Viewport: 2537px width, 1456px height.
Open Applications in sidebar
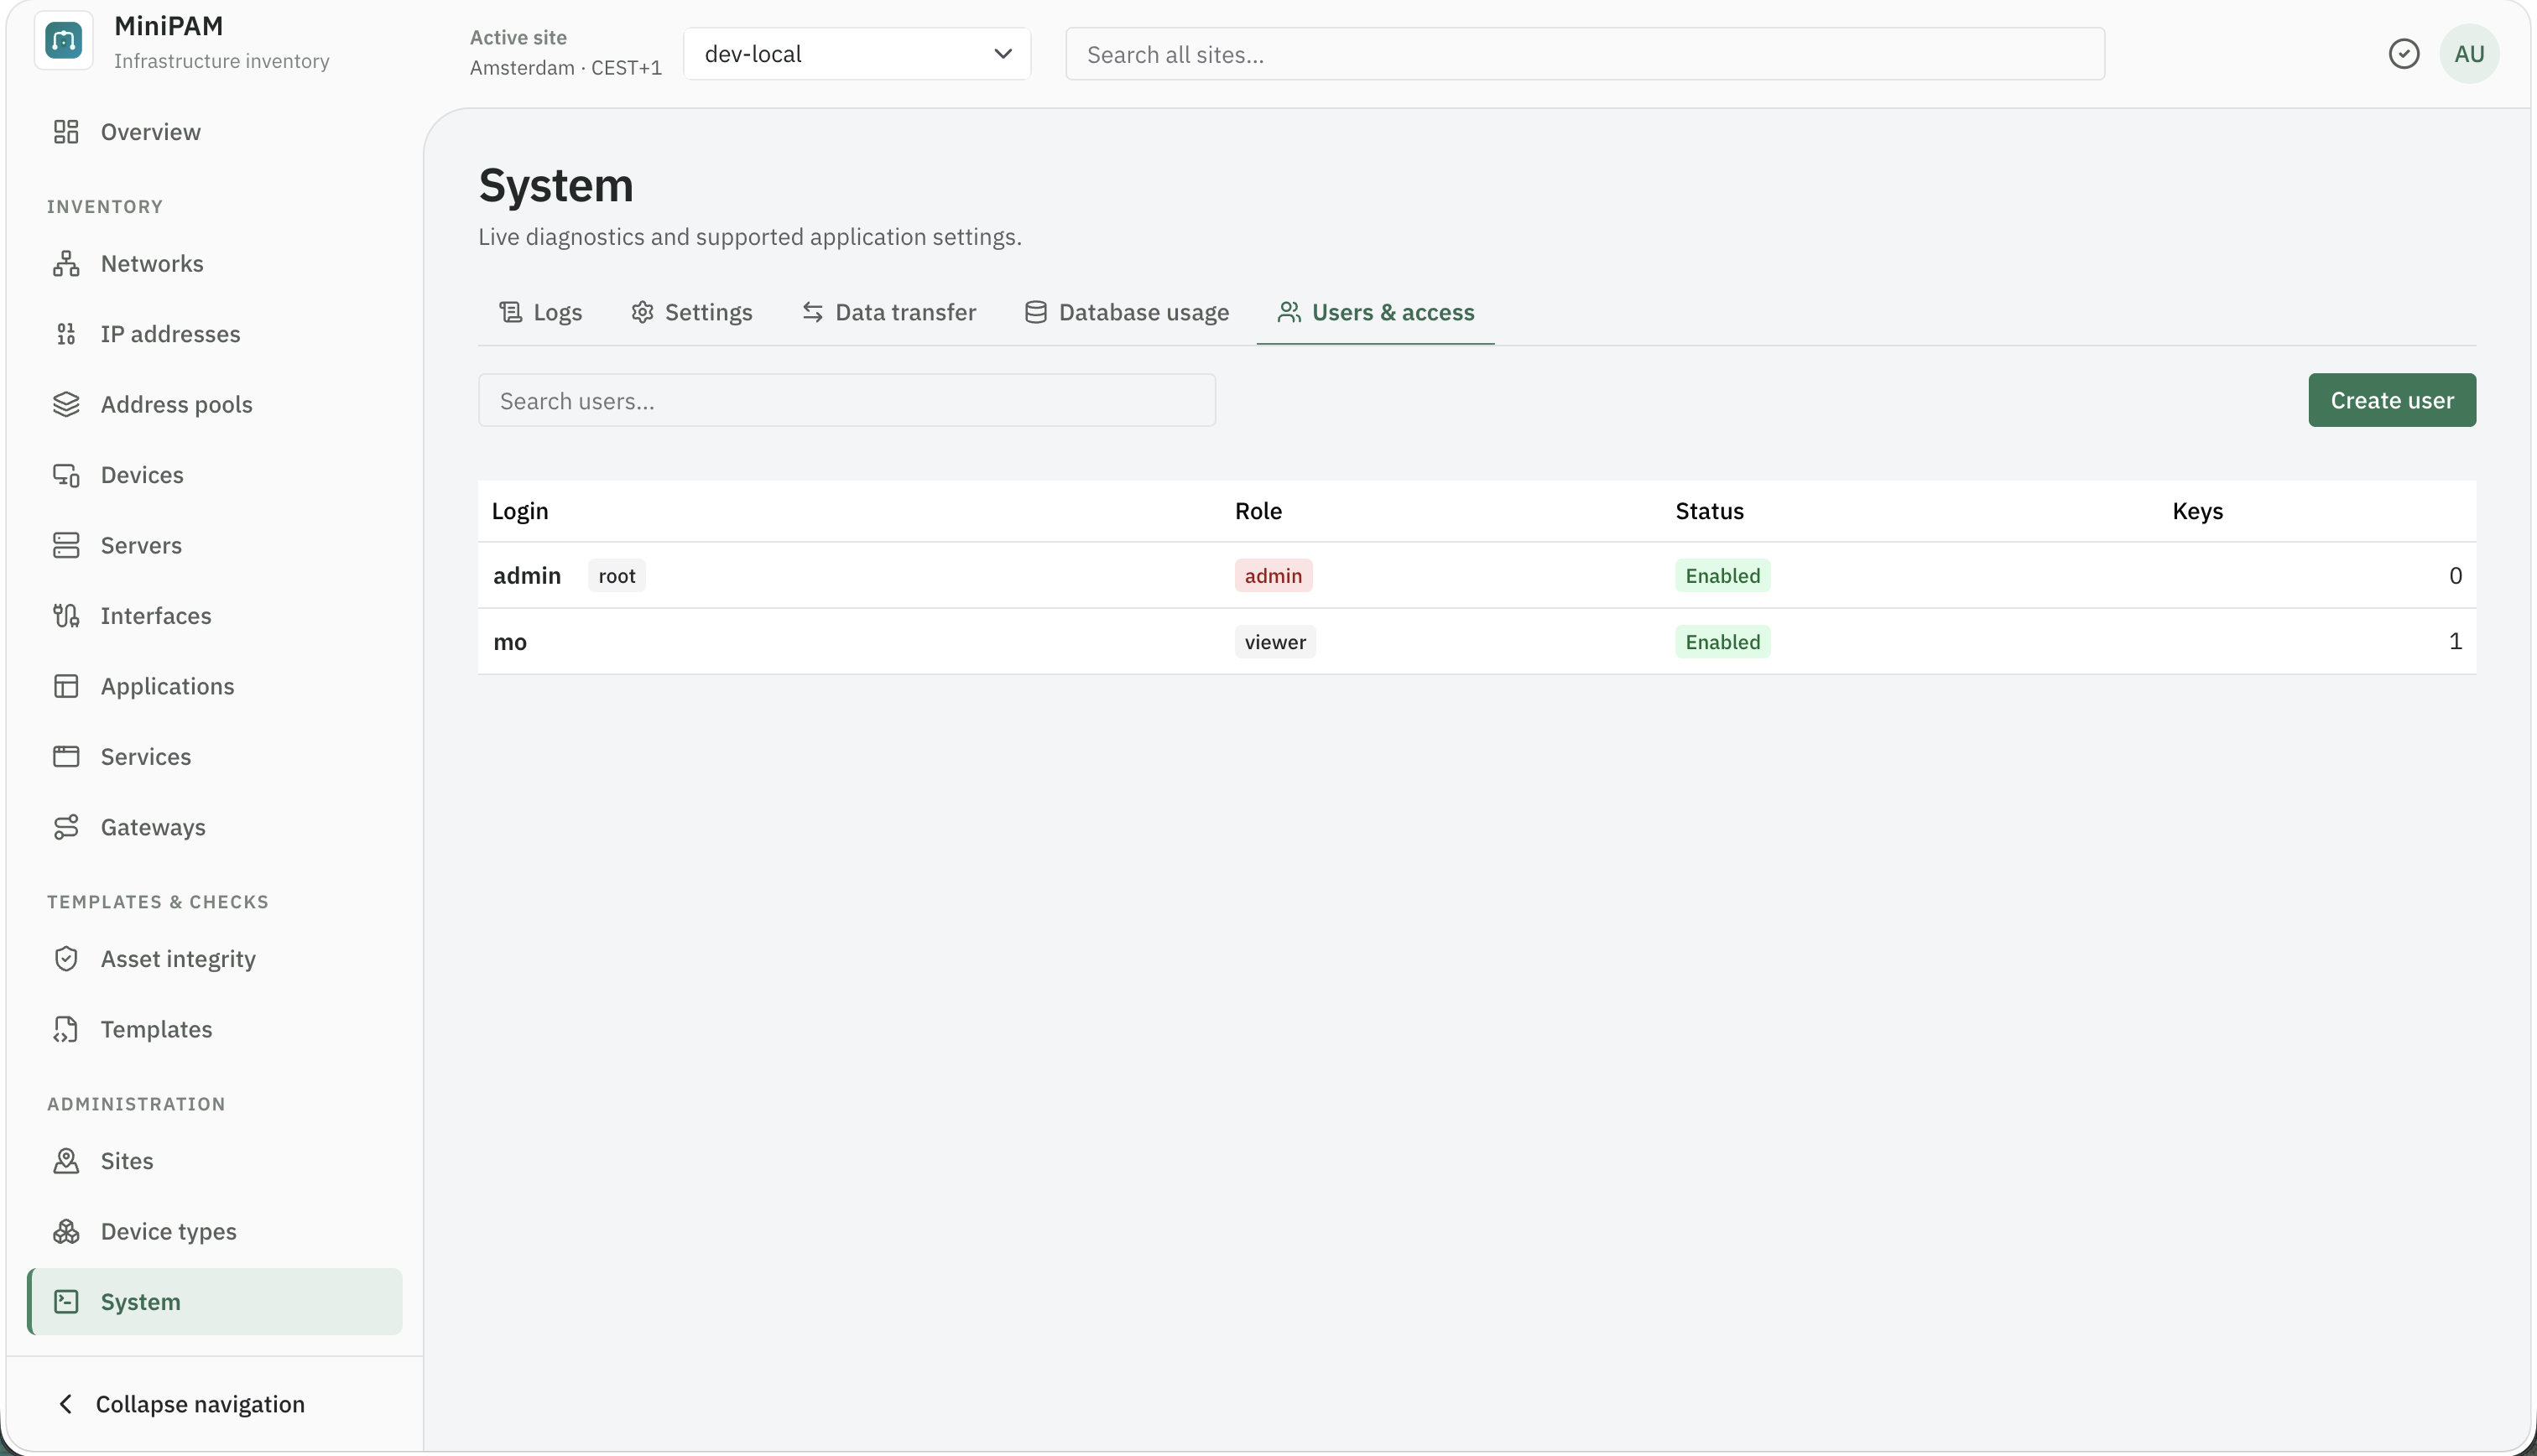click(x=215, y=687)
